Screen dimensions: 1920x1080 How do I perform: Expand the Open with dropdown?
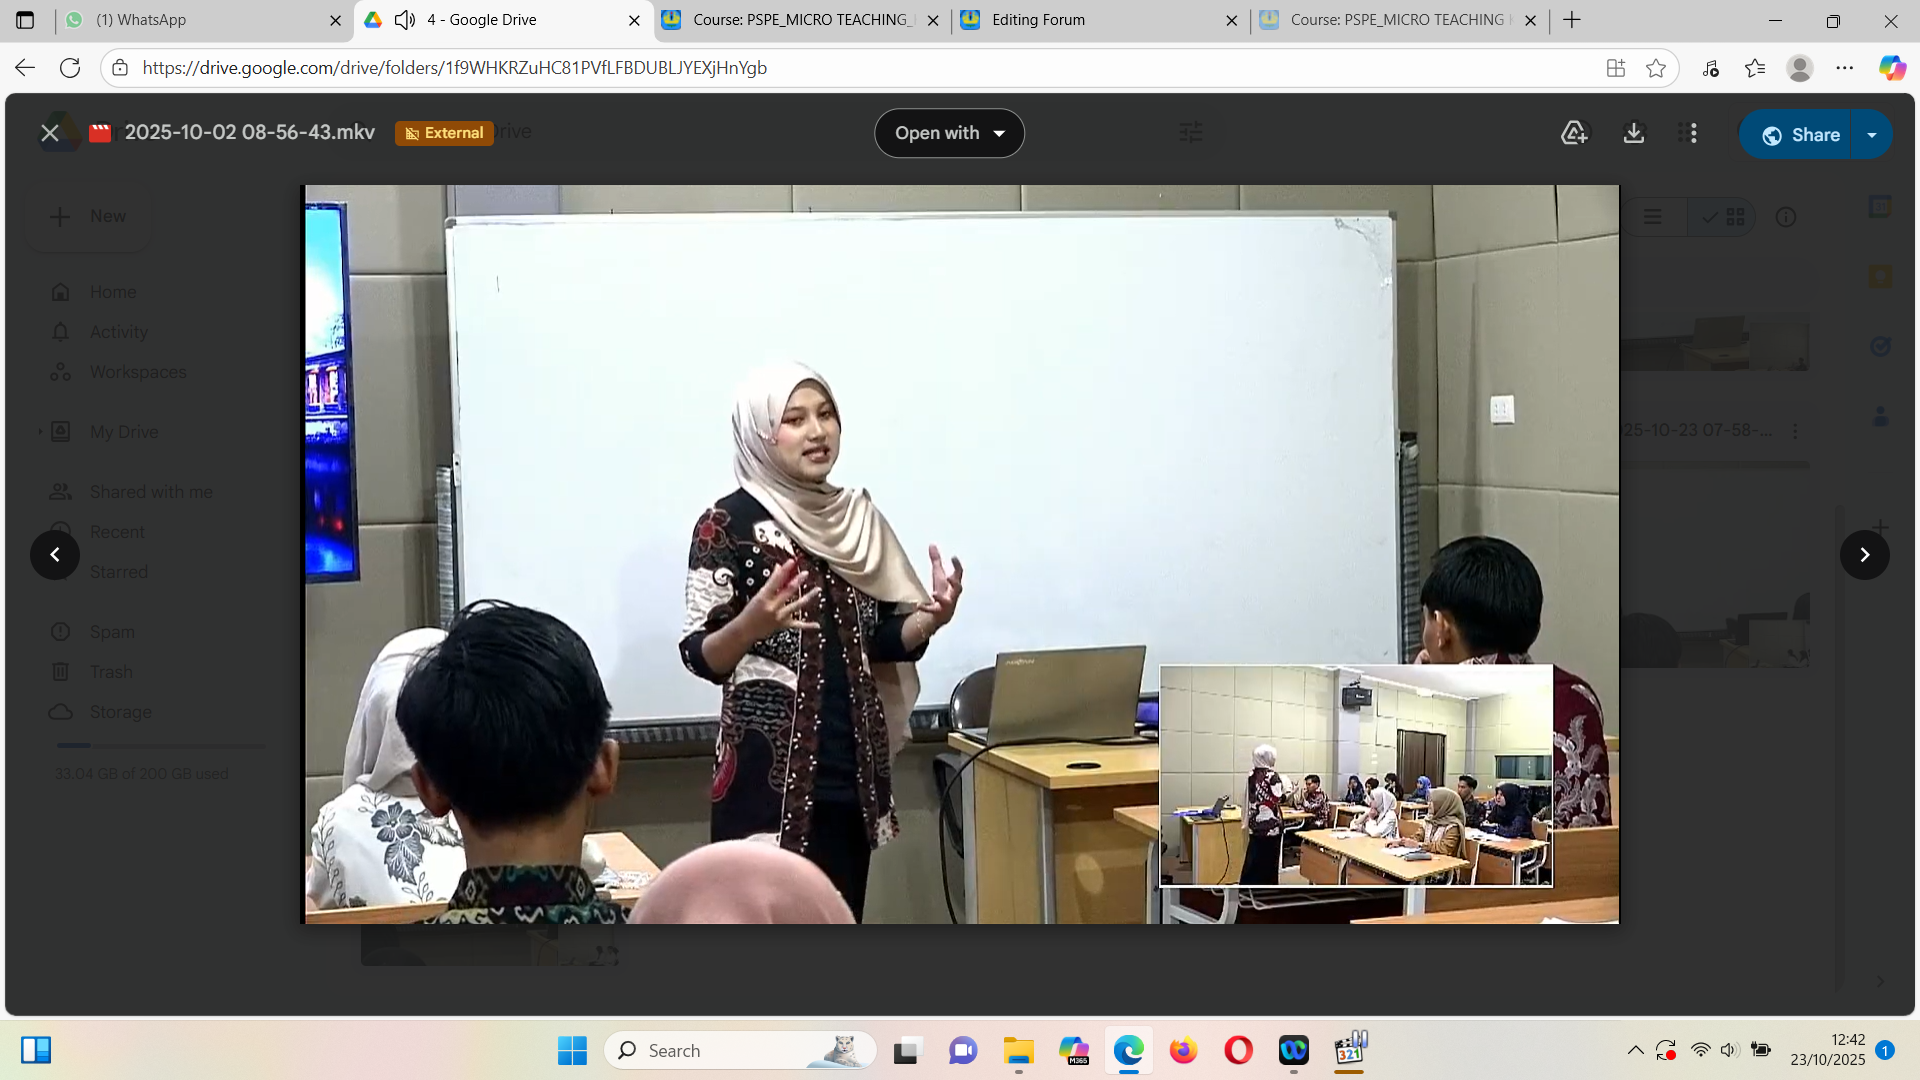click(x=949, y=133)
